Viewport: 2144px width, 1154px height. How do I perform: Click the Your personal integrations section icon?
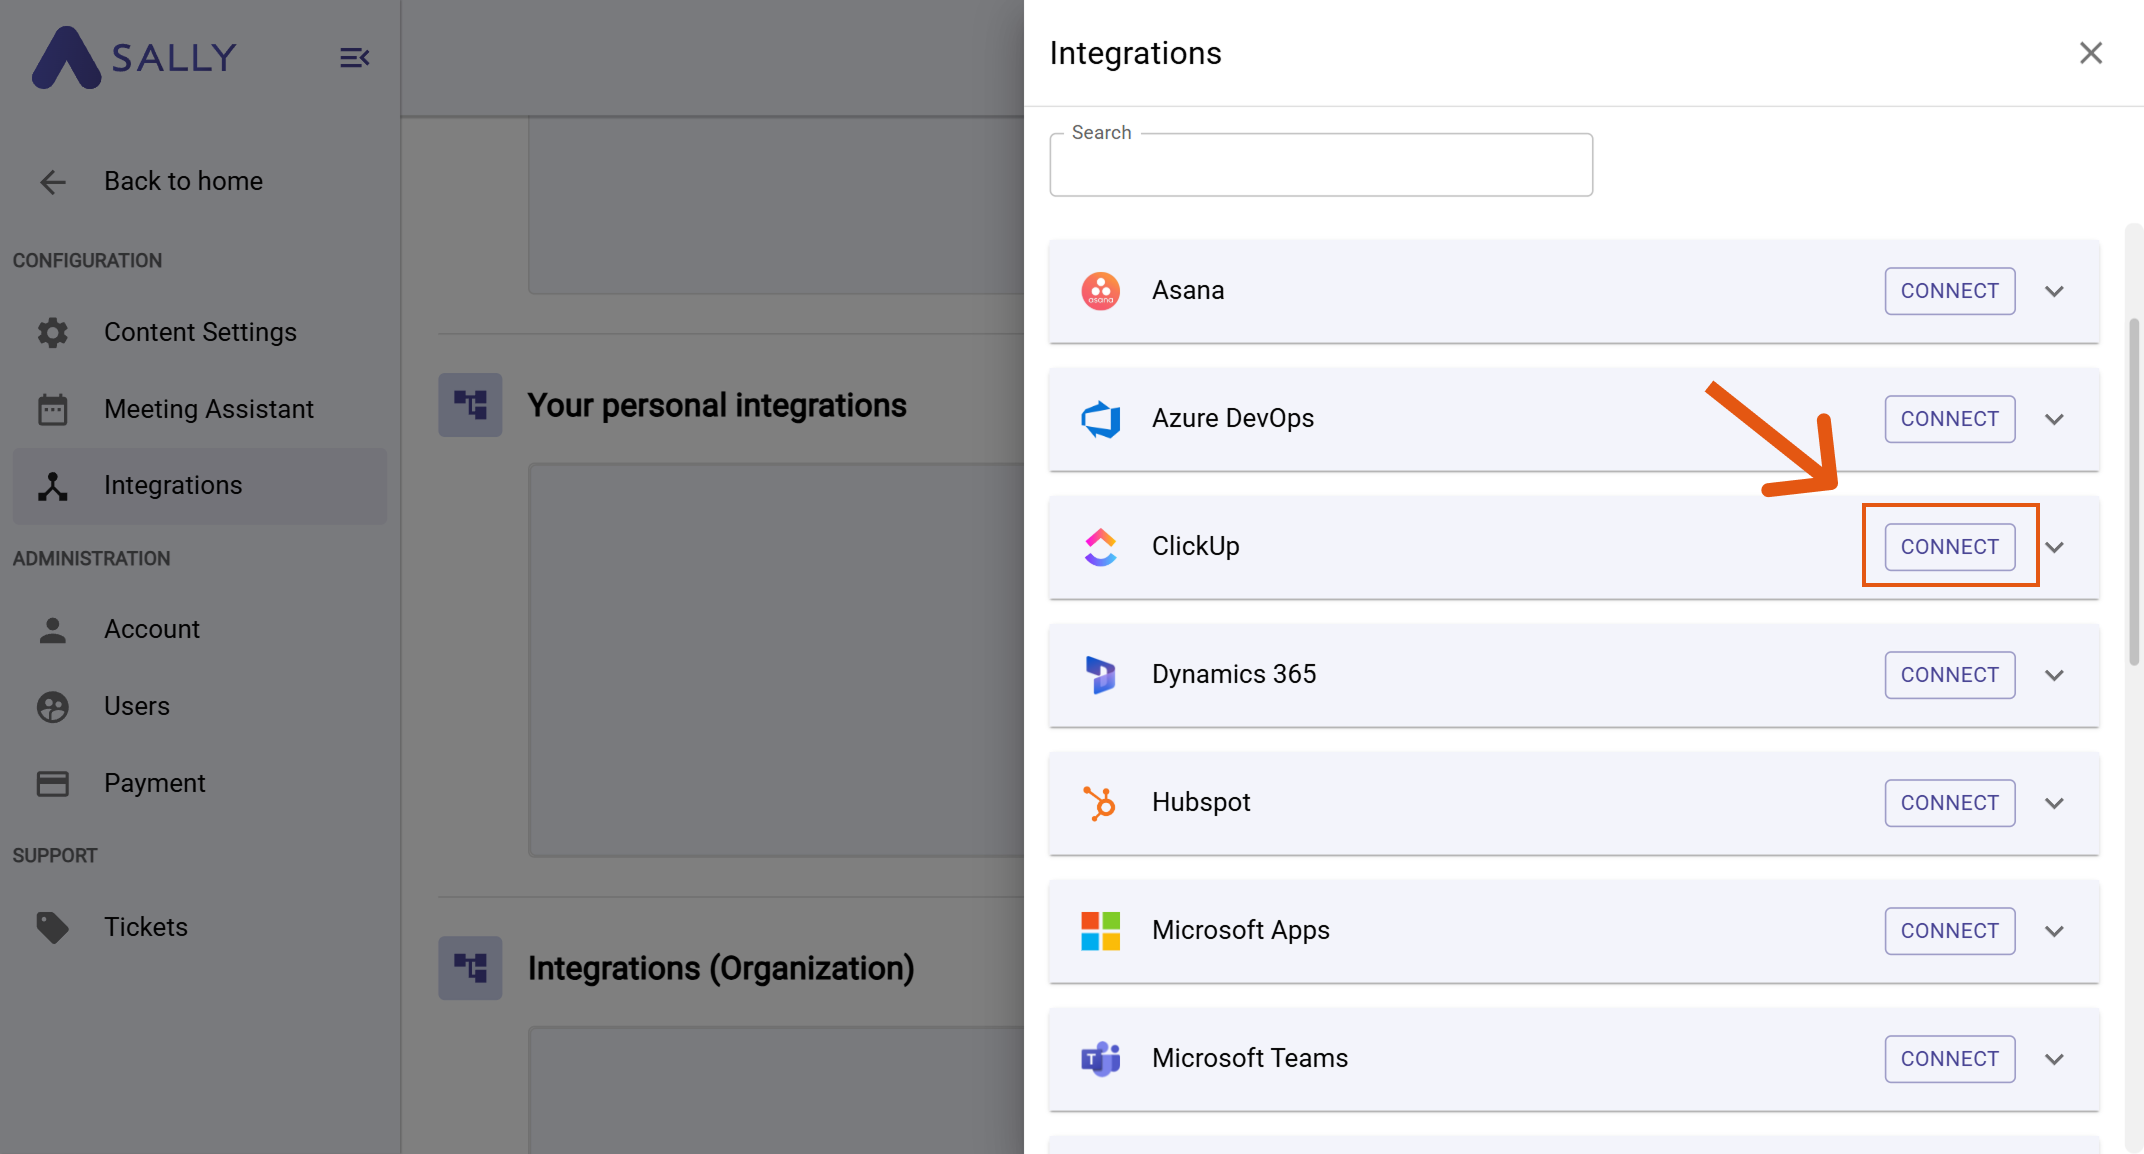pyautogui.click(x=470, y=405)
